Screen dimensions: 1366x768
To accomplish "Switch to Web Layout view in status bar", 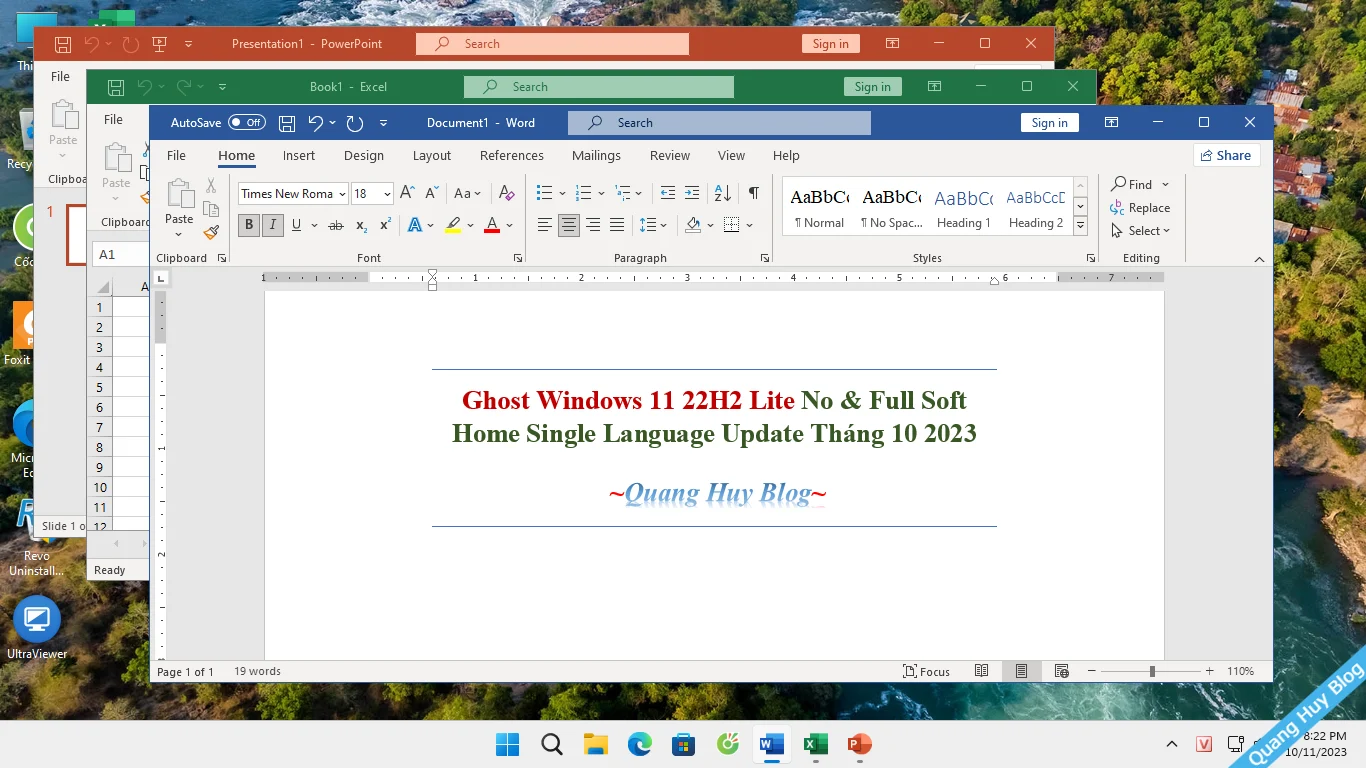I will click(x=1062, y=671).
